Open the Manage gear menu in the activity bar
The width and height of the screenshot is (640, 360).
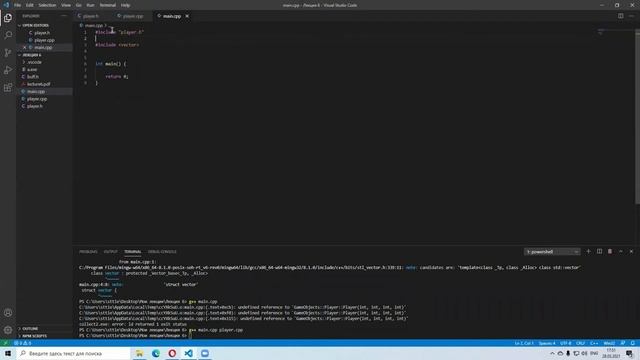[x=8, y=330]
